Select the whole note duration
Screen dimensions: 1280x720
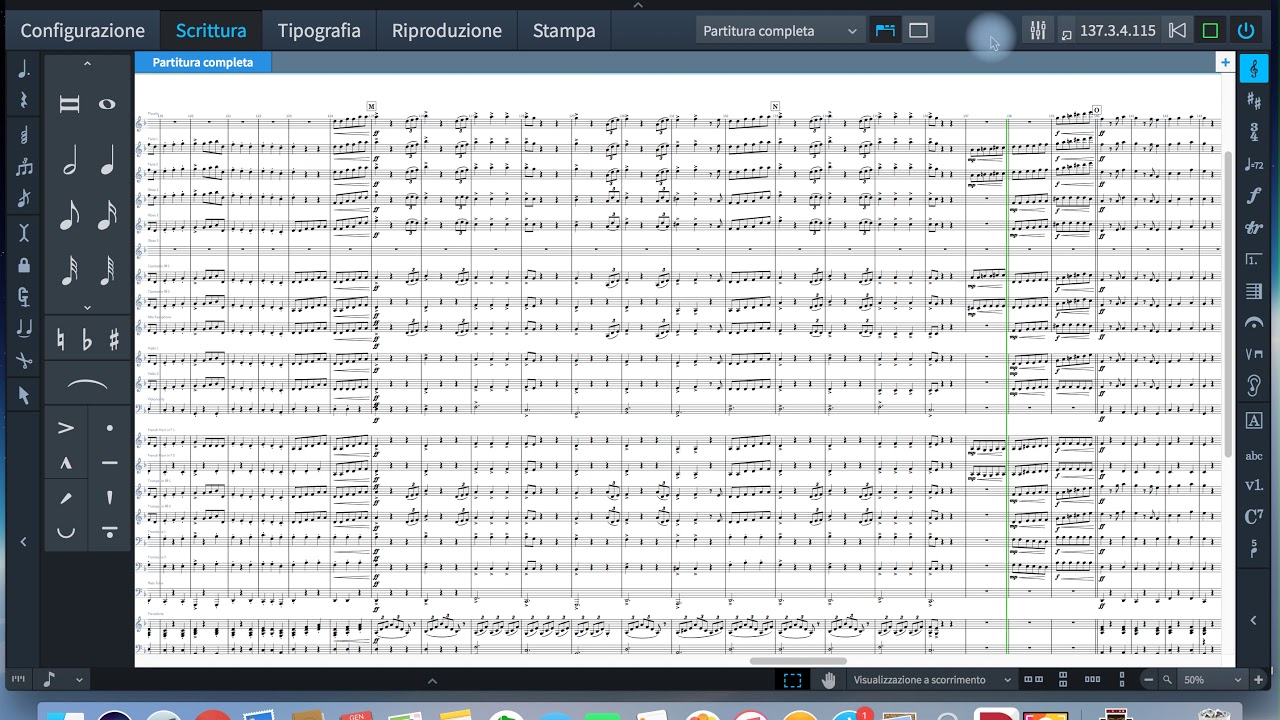click(107, 104)
